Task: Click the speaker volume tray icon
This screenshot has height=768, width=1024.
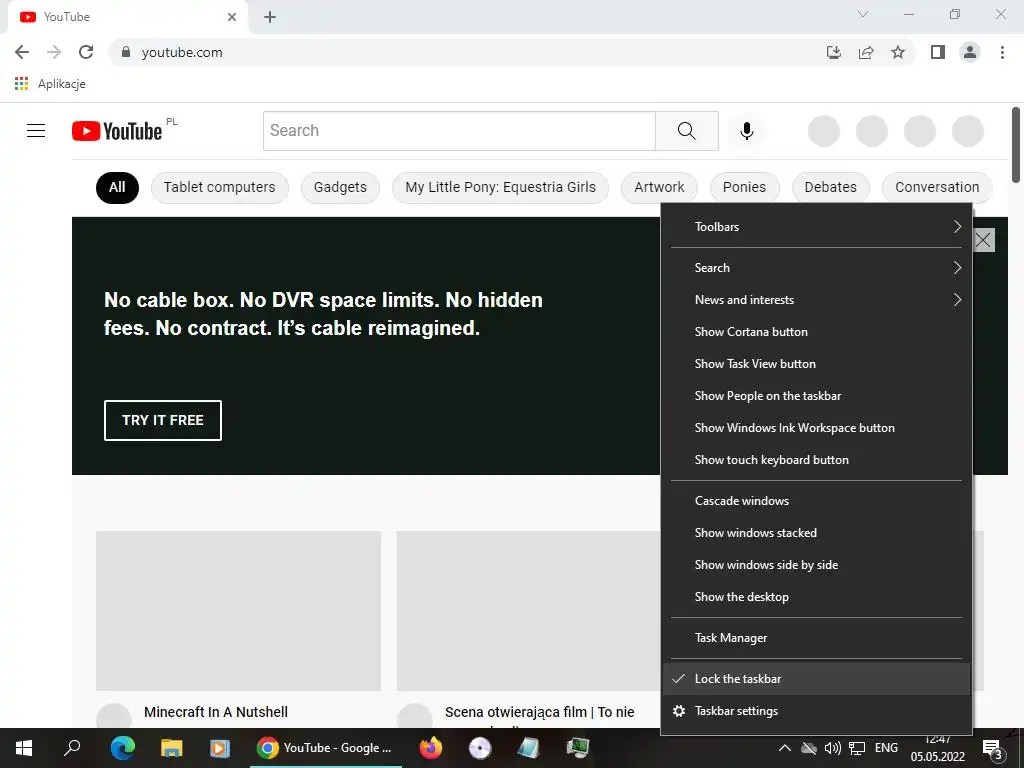Action: (x=832, y=748)
